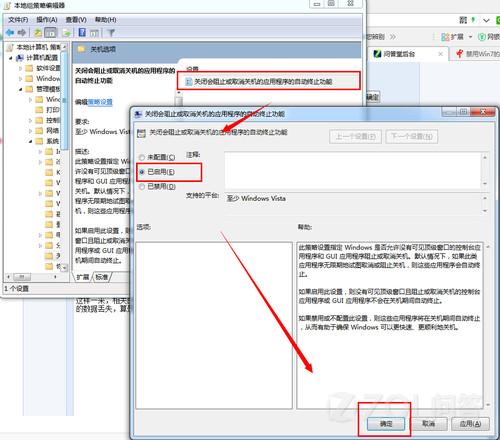This screenshot has width=500, height=440.
Task: Click the 扩展 extensions icon in the browser
Action: 445,37
